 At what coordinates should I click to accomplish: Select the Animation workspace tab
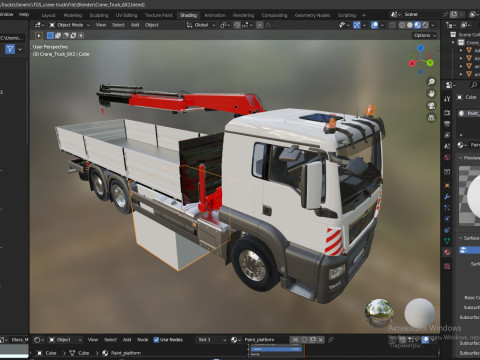click(x=215, y=15)
